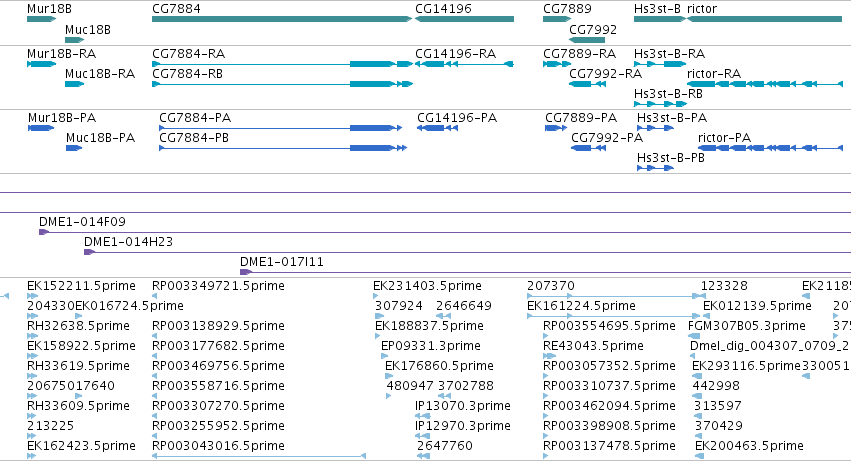Click Dmel_dig_004307_0709_2 label
851x461 pixels.
click(x=769, y=346)
